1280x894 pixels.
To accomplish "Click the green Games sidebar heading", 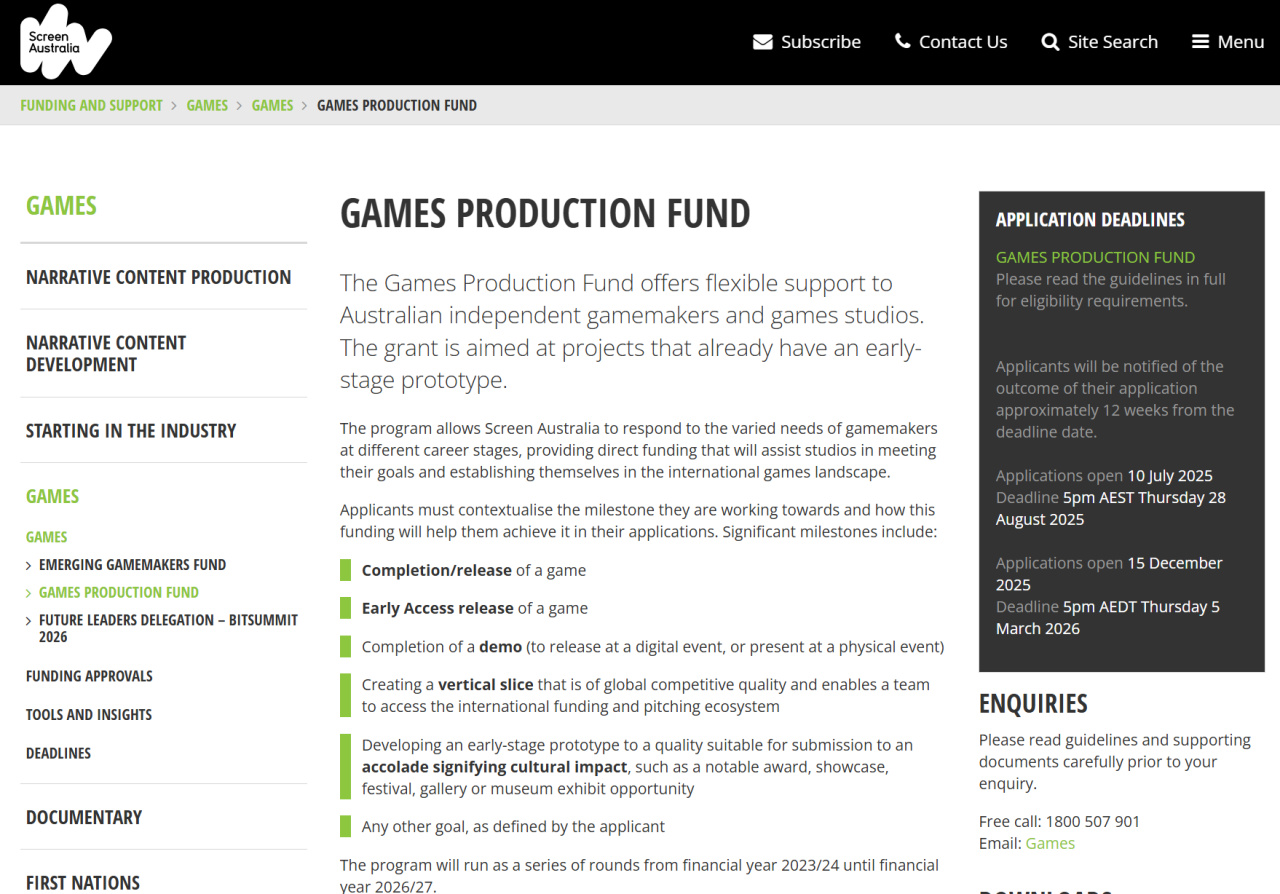I will coord(61,206).
